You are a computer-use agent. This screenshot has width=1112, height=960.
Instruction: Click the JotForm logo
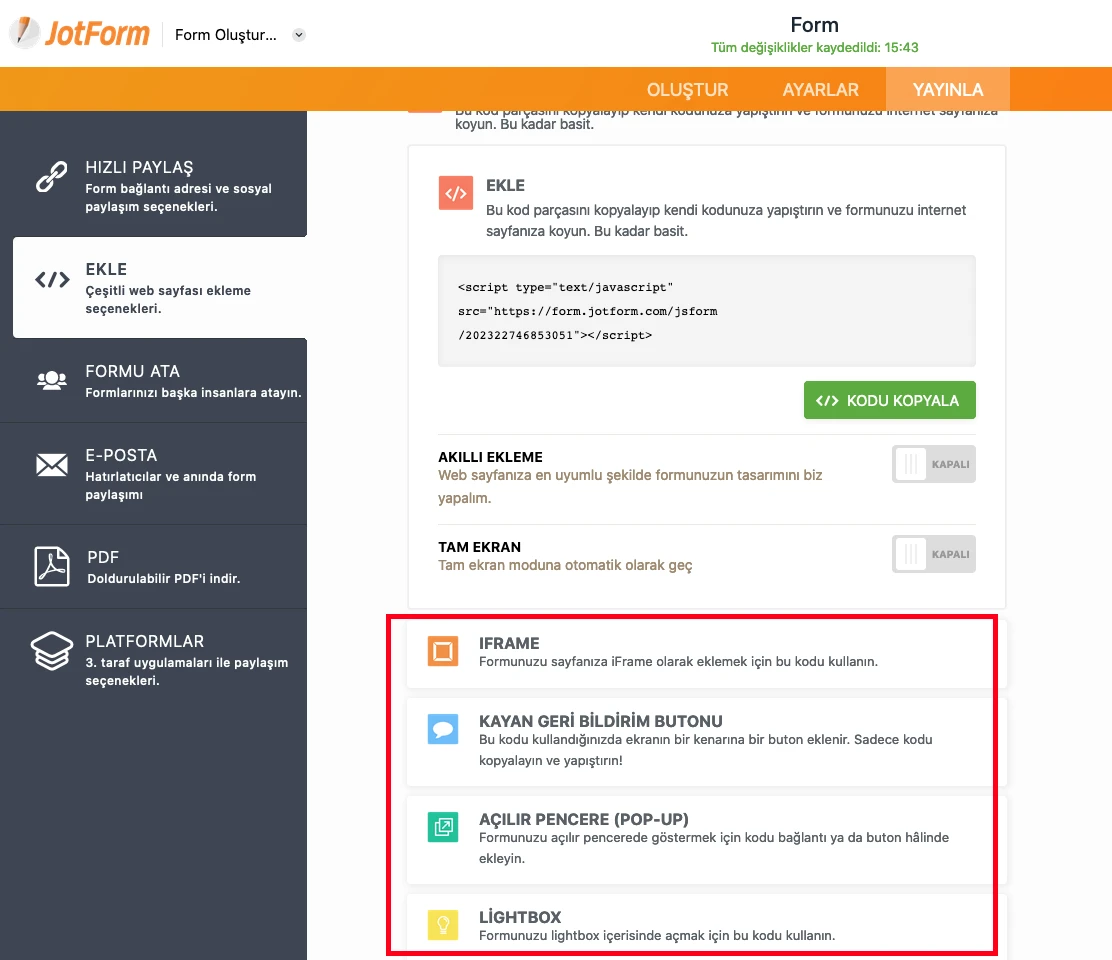pos(80,33)
